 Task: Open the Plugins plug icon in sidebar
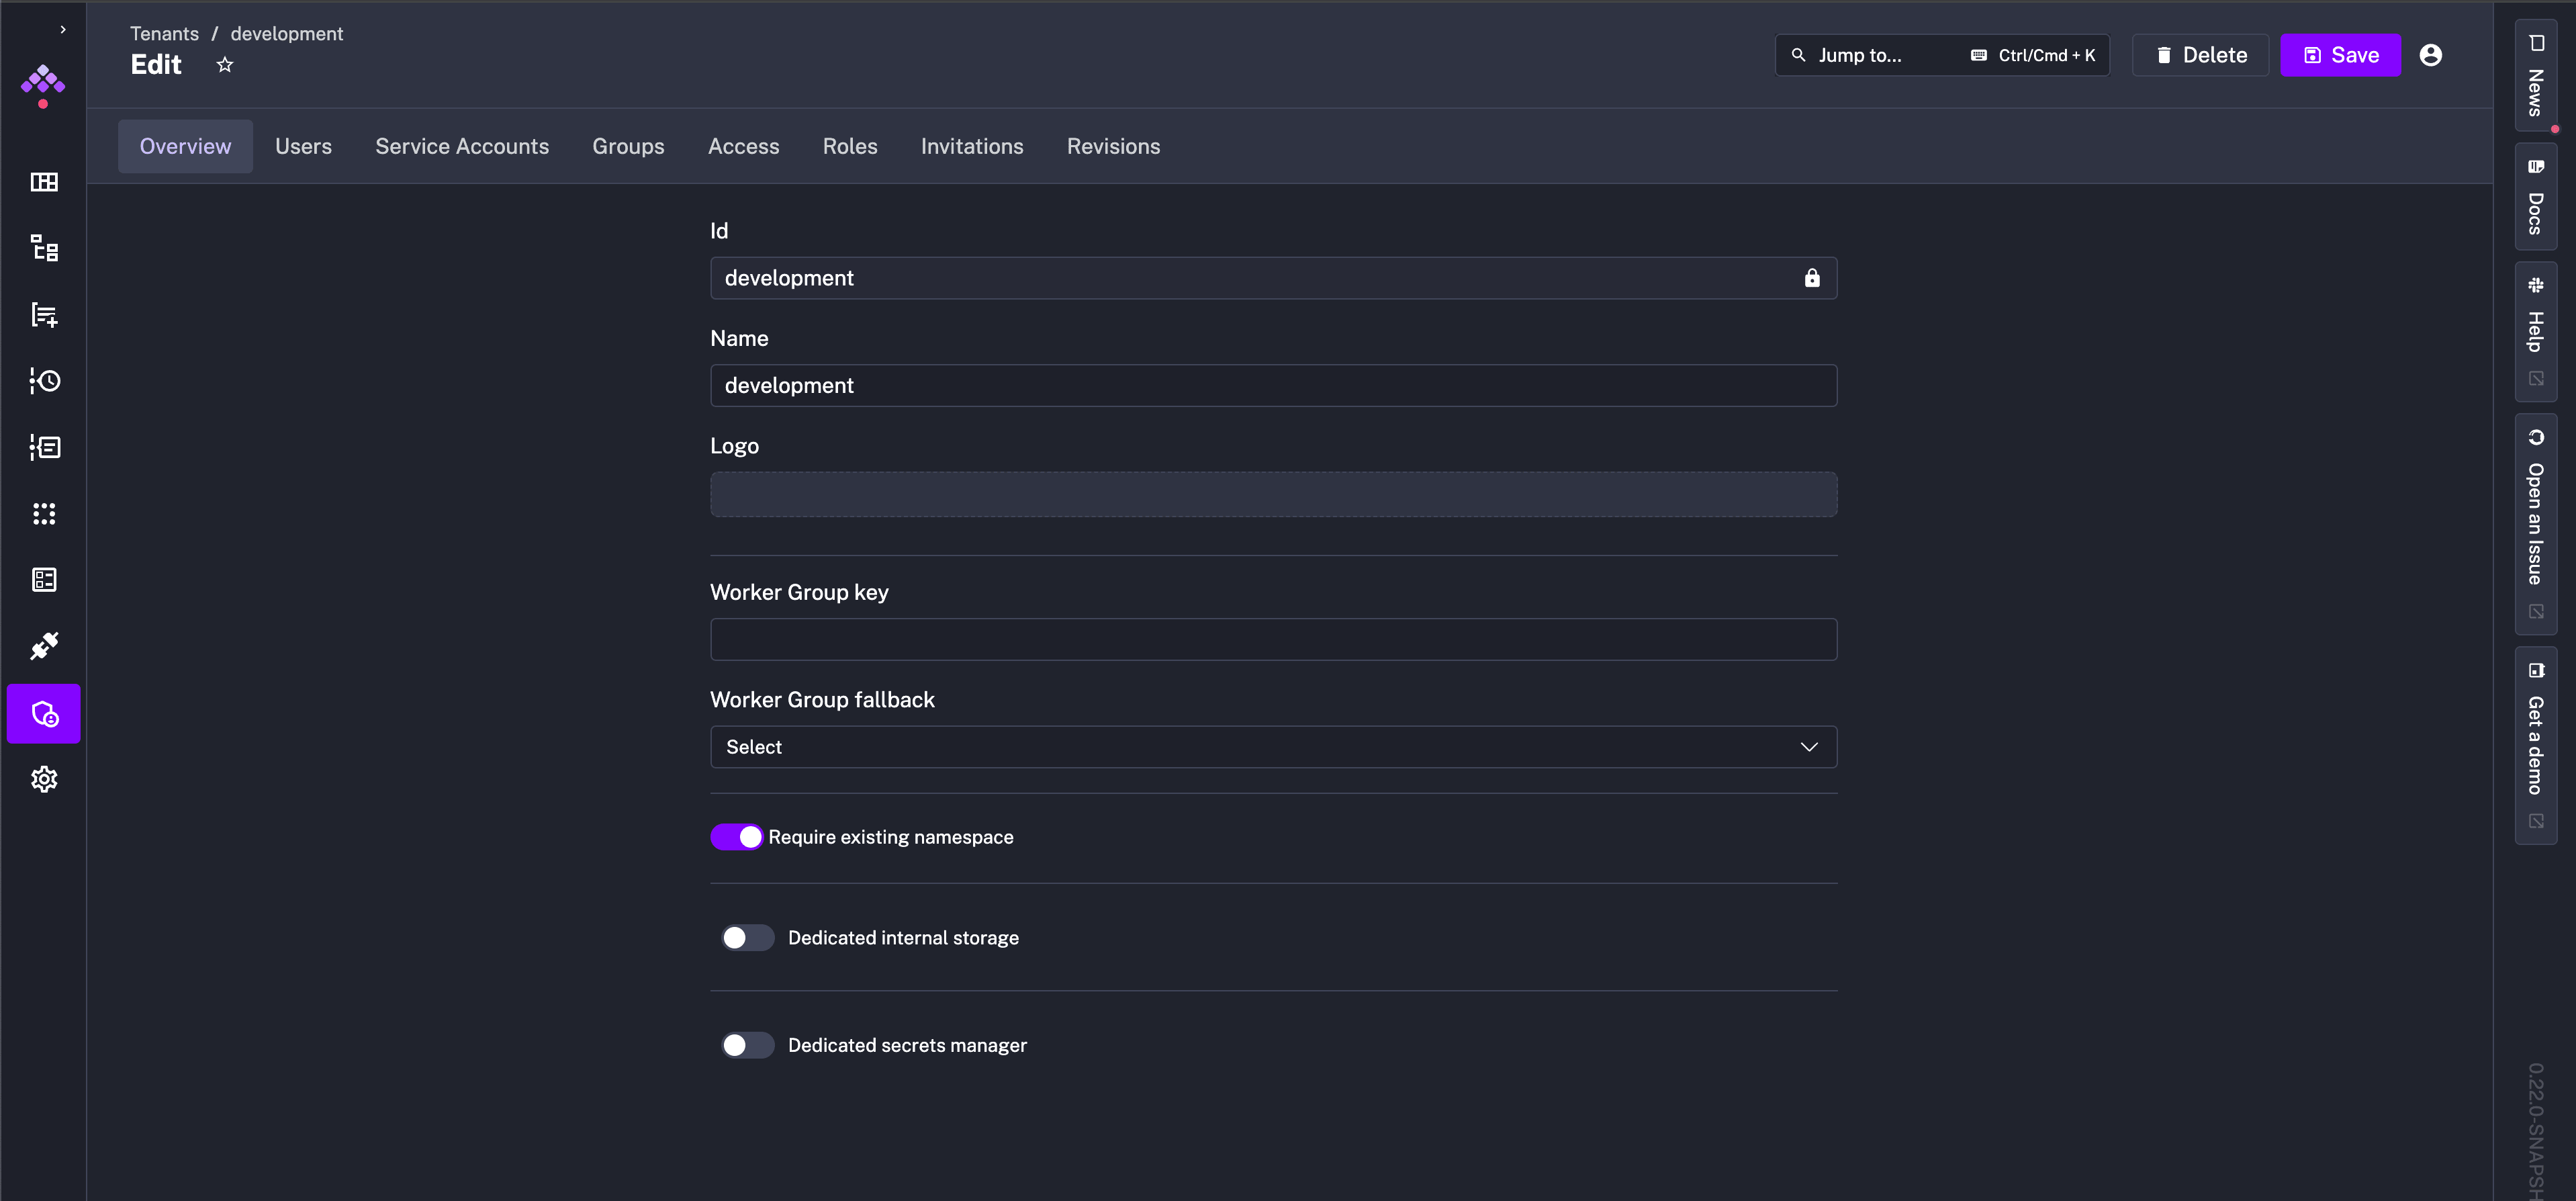44,646
